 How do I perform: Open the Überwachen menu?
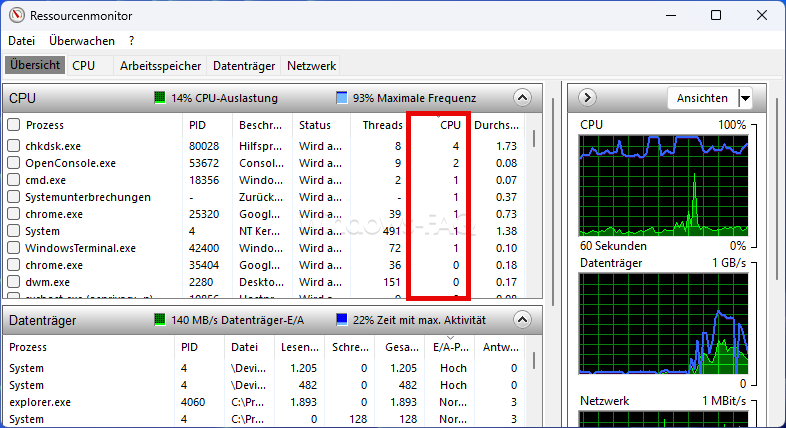82,41
